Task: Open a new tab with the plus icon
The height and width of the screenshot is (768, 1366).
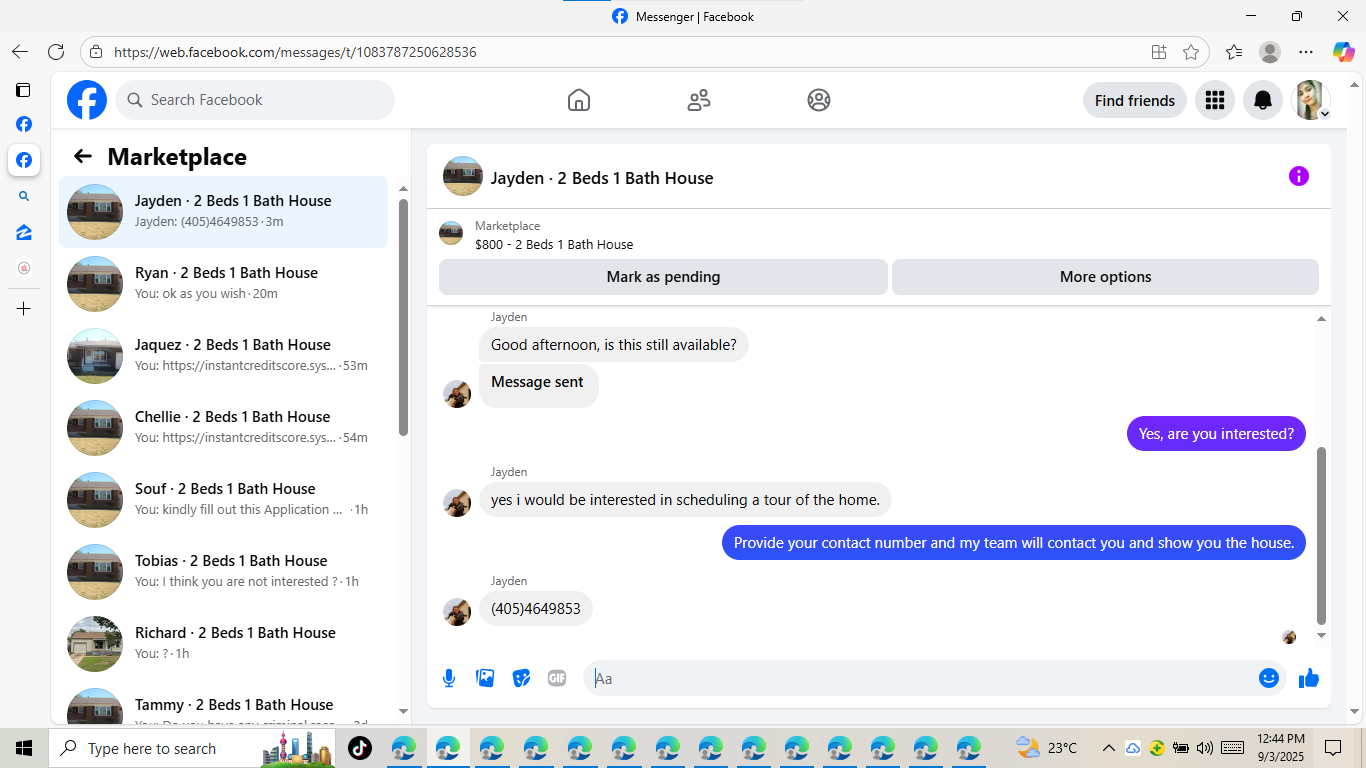Action: (x=24, y=309)
